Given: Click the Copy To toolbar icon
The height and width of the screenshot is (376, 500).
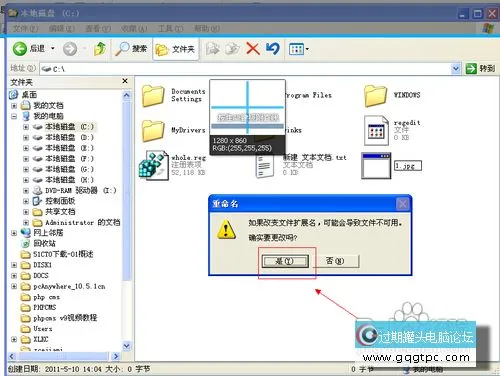Looking at the screenshot, I should coord(232,49).
